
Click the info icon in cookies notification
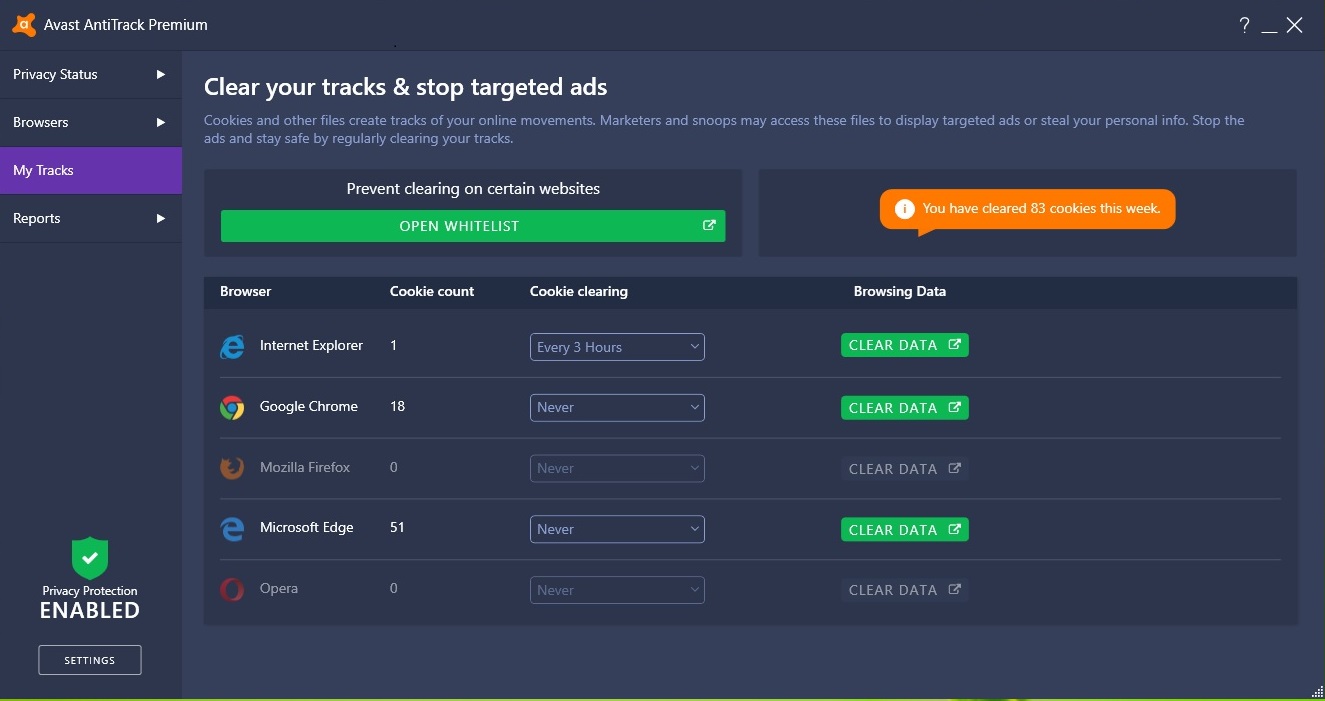904,209
